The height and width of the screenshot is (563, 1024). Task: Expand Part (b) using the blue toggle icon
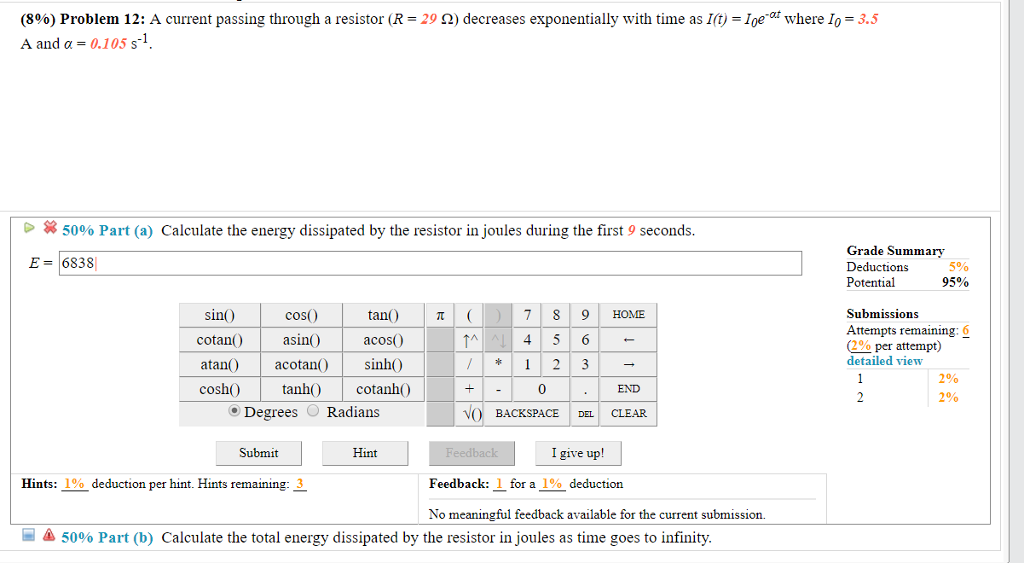pyautogui.click(x=30, y=537)
